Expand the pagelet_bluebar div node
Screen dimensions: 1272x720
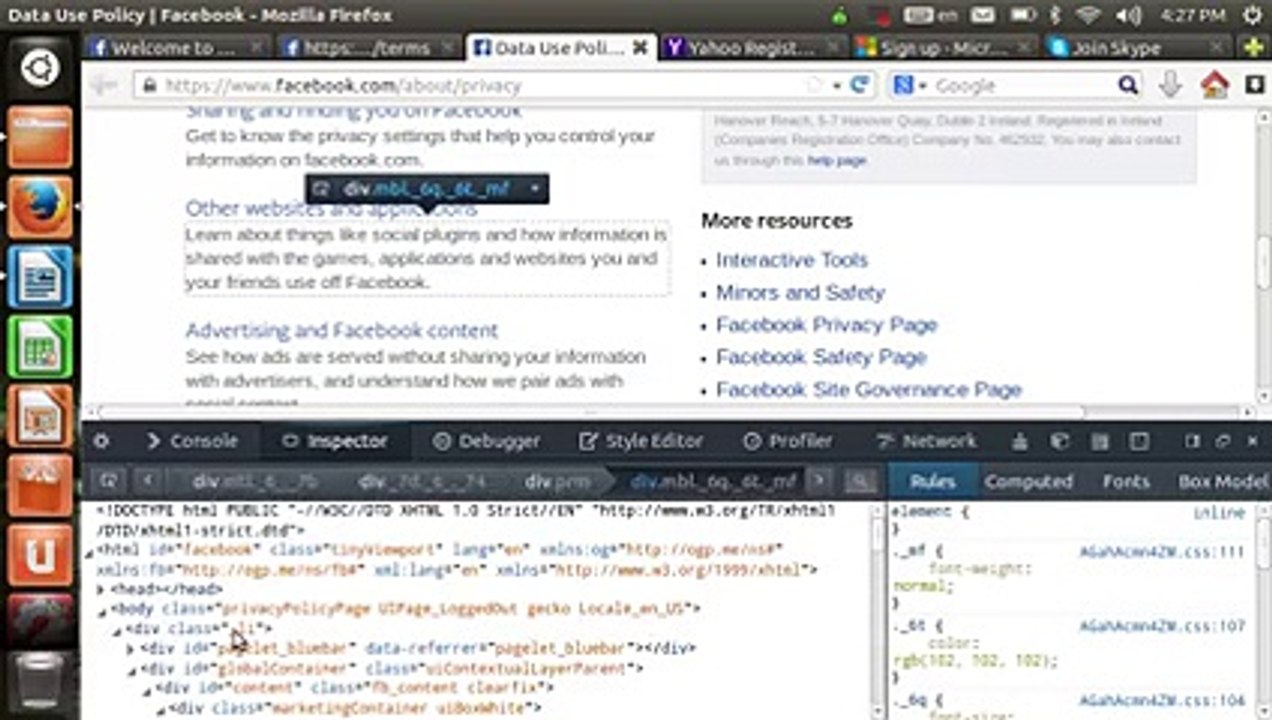click(x=130, y=648)
